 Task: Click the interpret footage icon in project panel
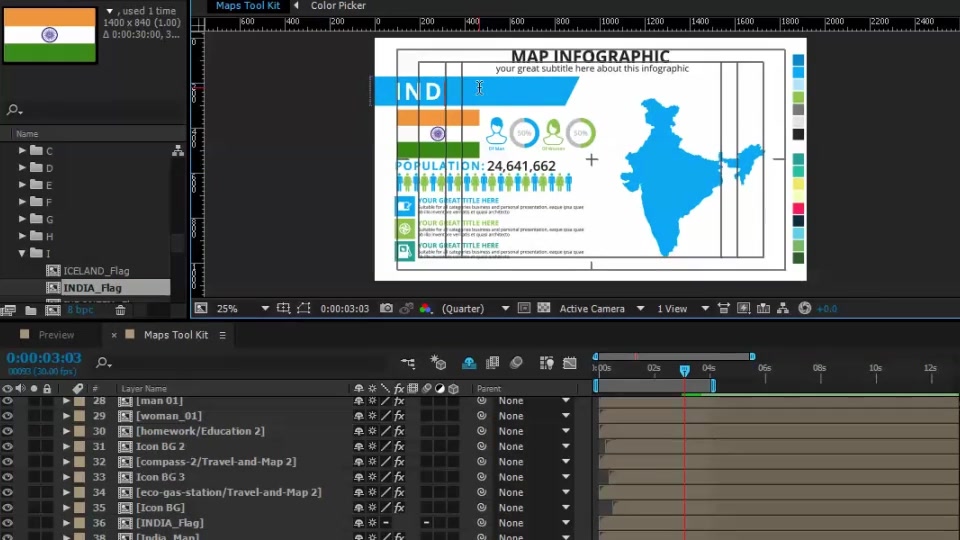click(8, 311)
